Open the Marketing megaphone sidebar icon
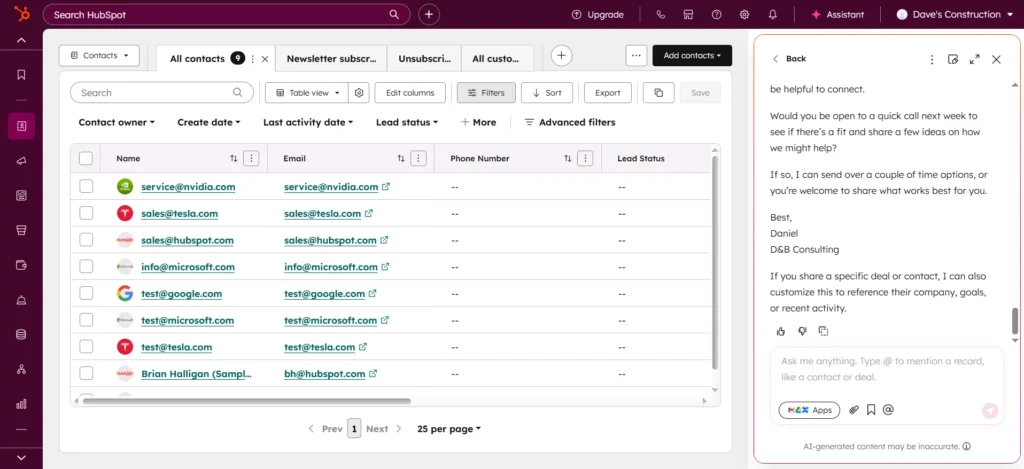 coord(21,161)
